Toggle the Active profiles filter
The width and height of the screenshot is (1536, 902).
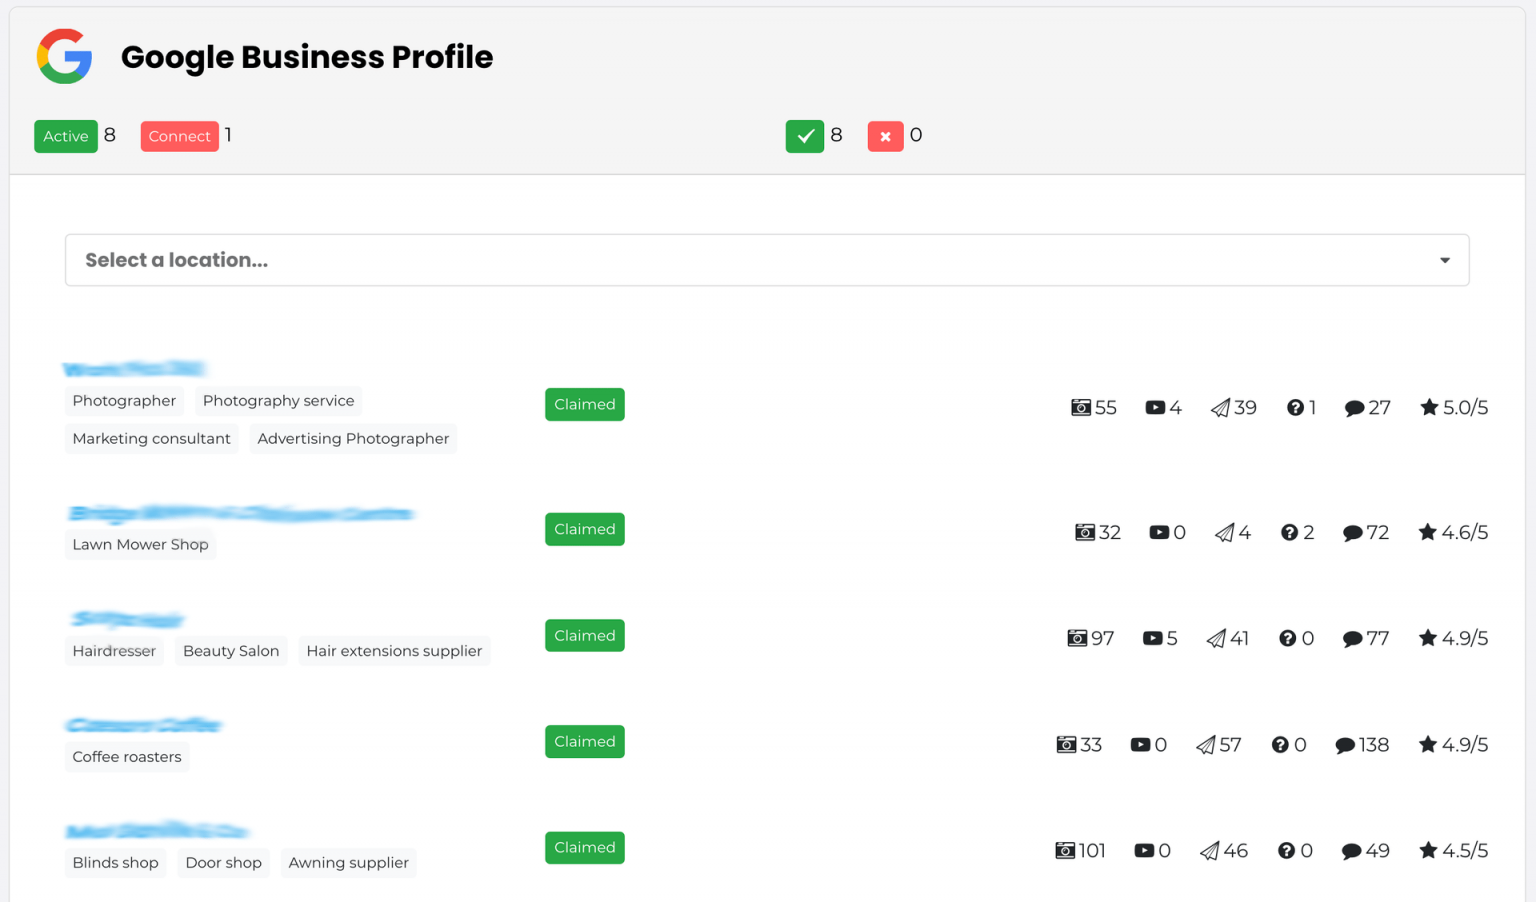pos(65,136)
